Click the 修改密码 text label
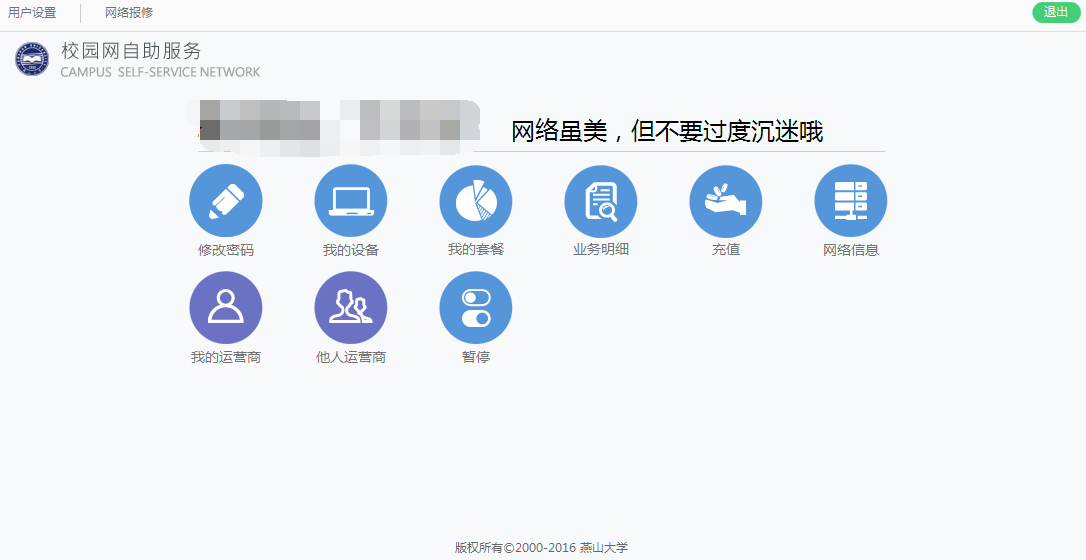The width and height of the screenshot is (1086, 560). coord(226,250)
